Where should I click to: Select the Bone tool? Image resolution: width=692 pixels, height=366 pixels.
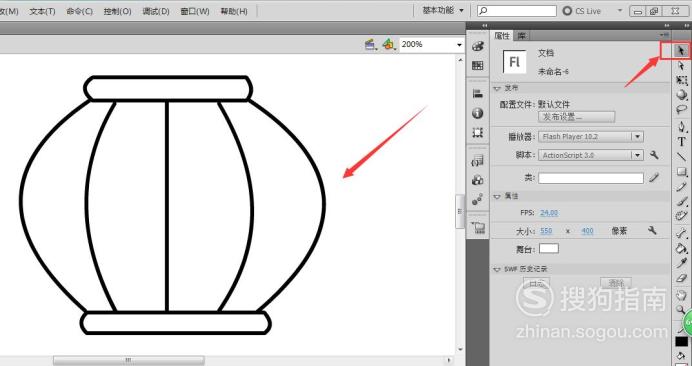click(681, 234)
